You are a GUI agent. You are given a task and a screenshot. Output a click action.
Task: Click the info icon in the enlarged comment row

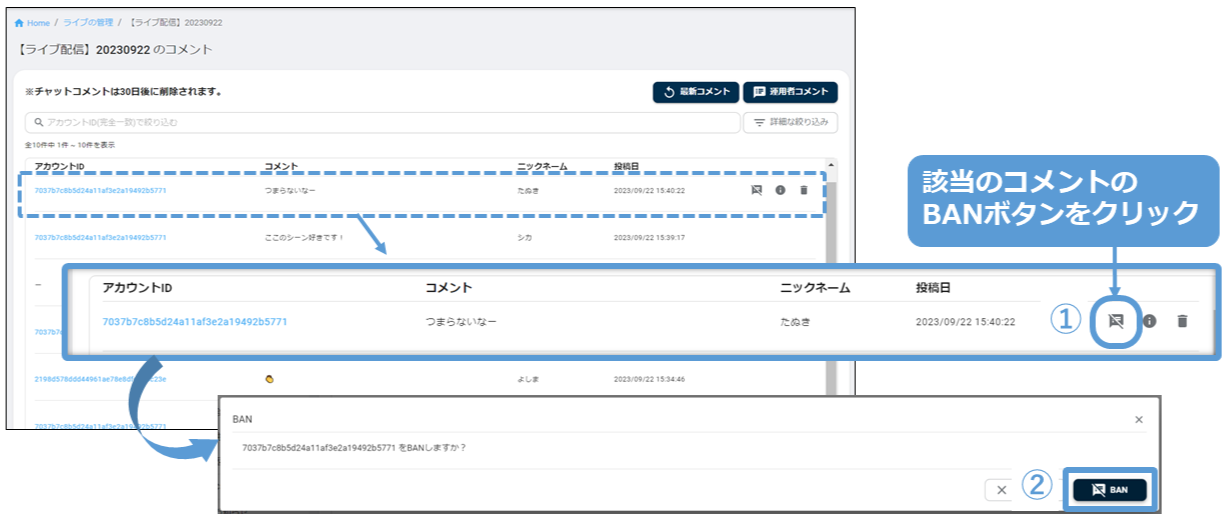(x=1149, y=321)
